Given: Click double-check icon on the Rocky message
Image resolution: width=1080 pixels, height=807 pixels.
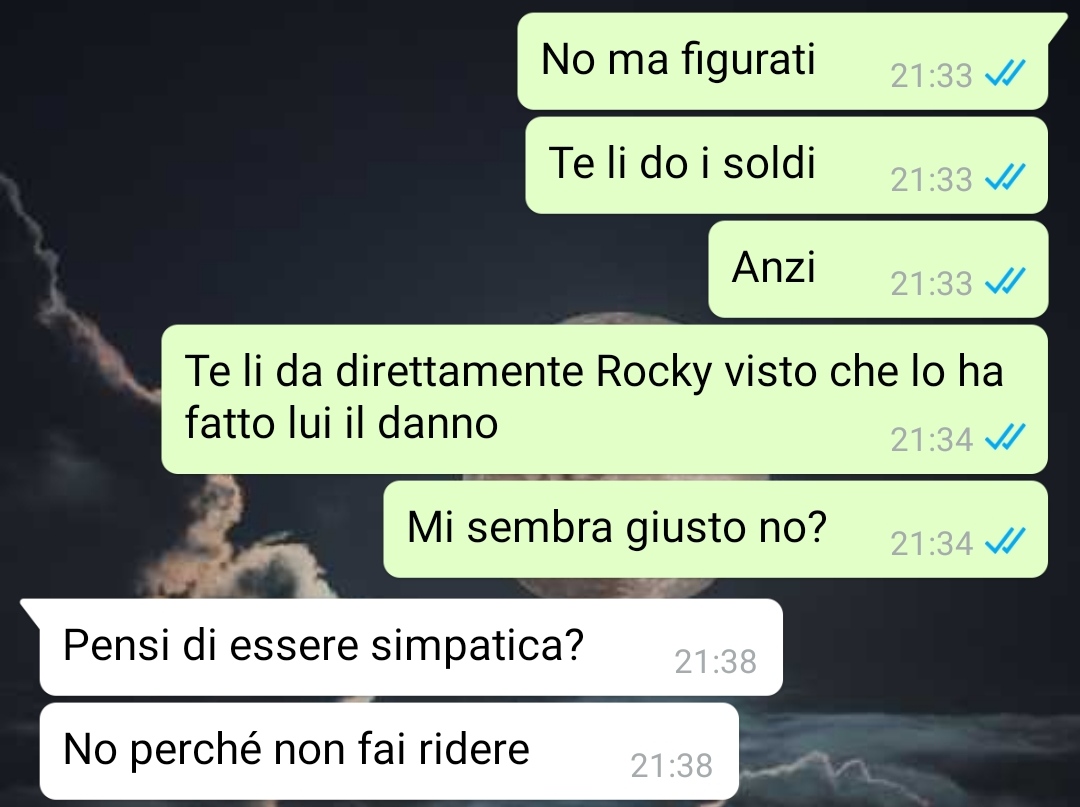Looking at the screenshot, I should [1005, 437].
